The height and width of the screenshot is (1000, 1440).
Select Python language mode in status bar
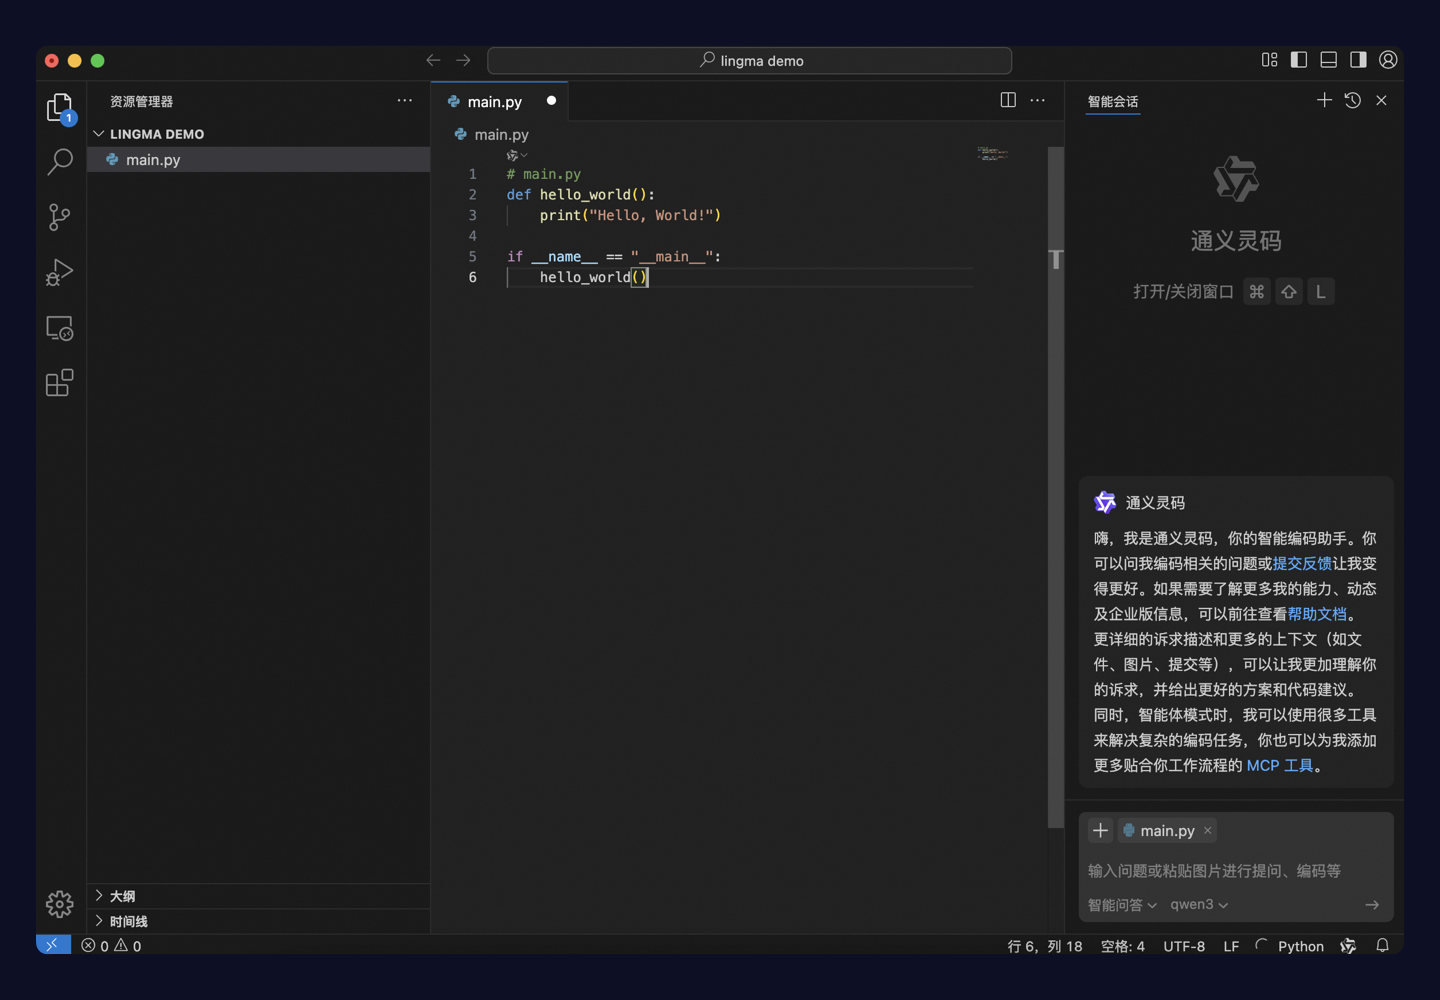tap(1300, 945)
